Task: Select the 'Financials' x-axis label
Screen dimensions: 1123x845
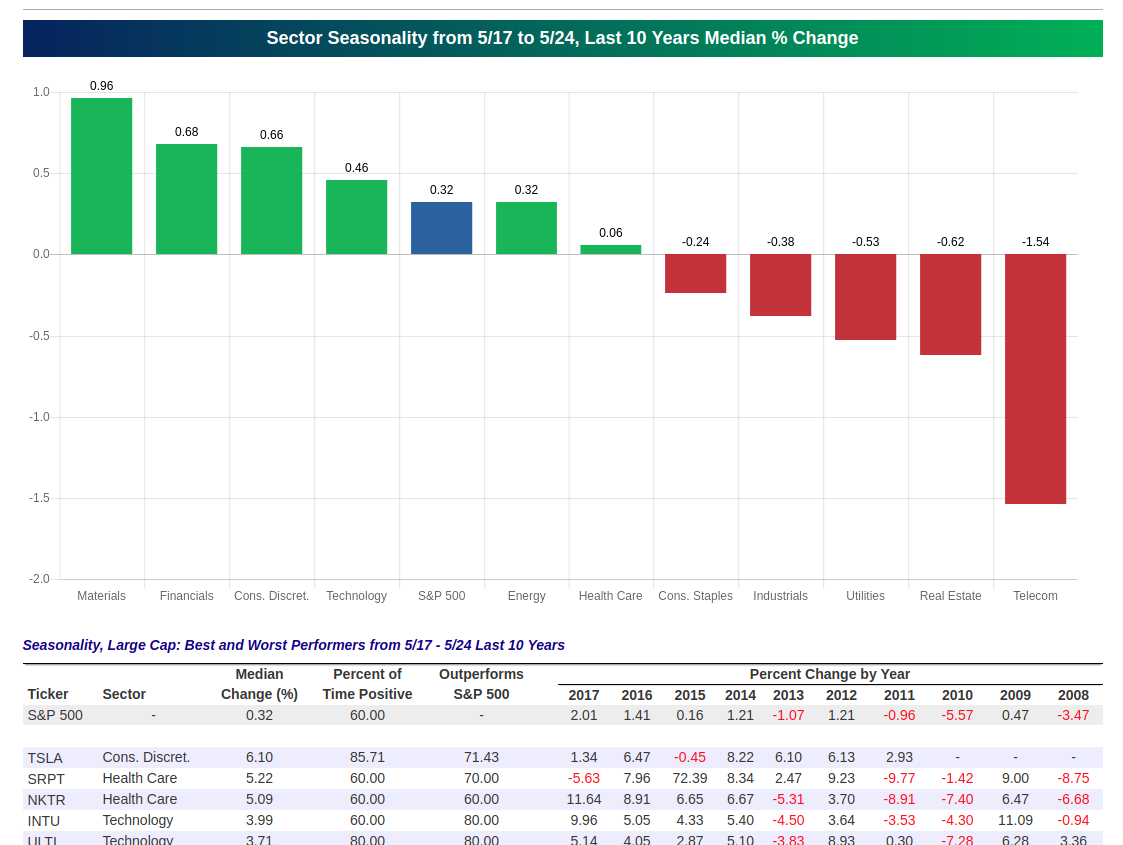Action: 186,596
